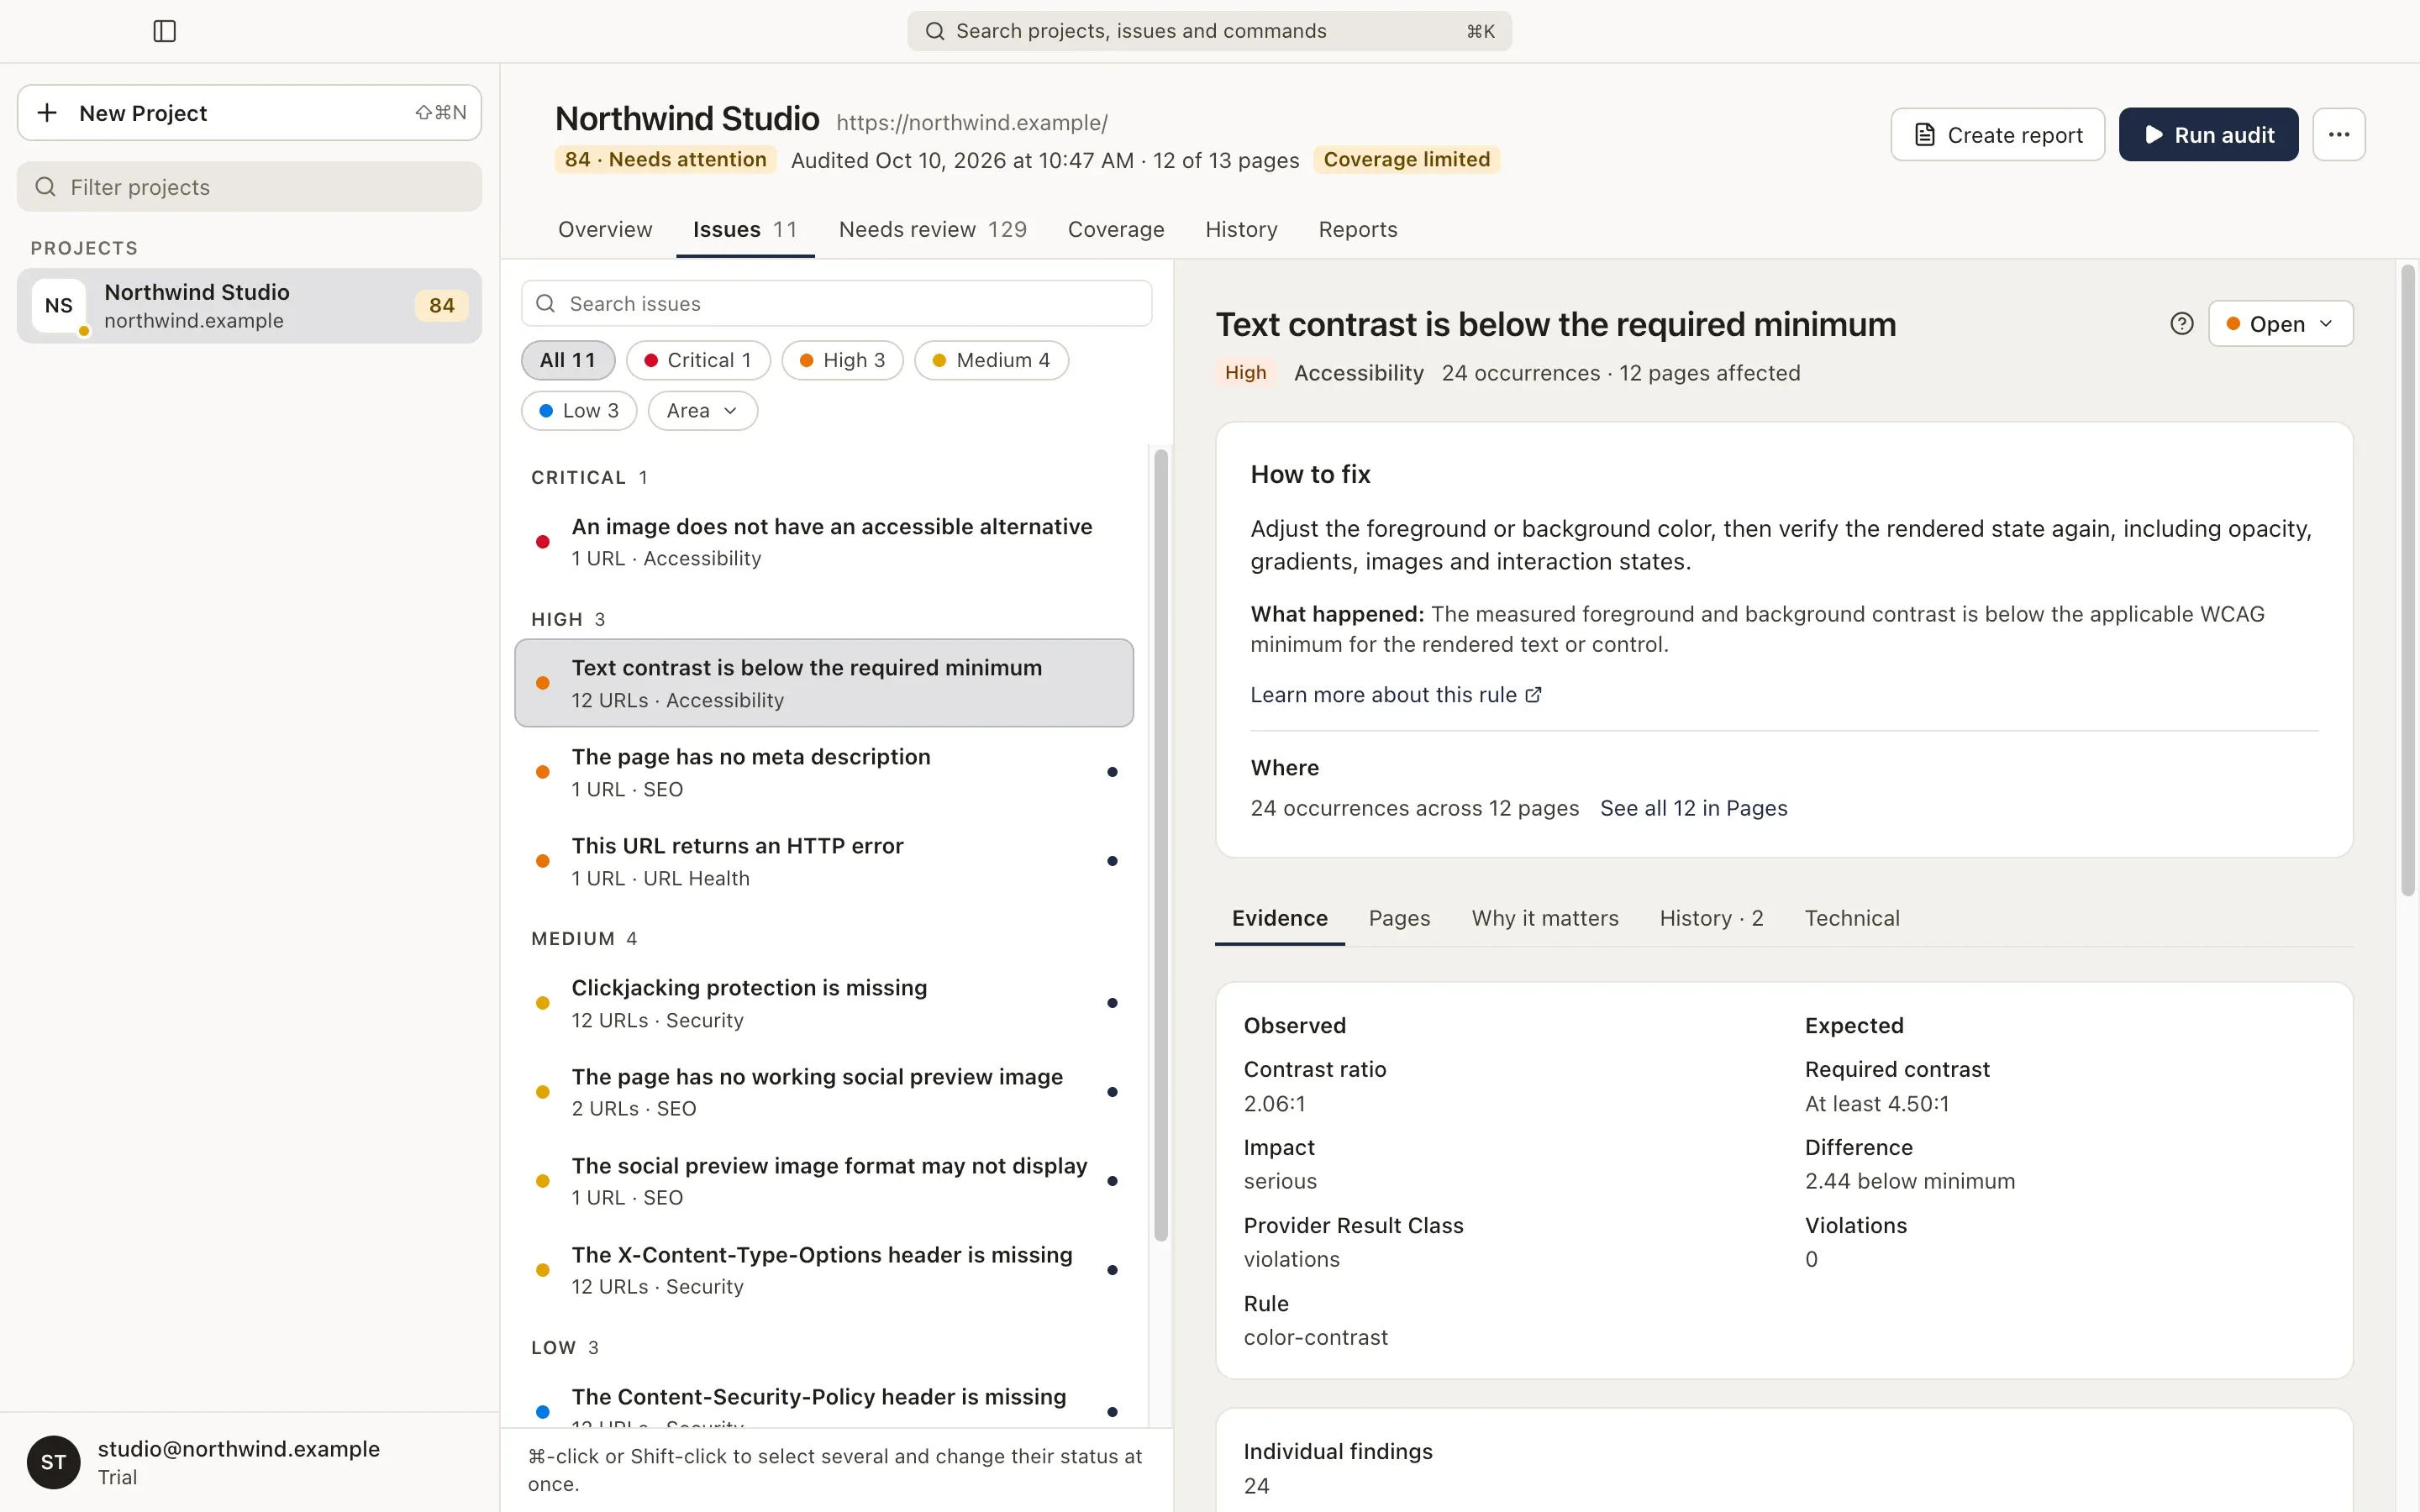Viewport: 2420px width, 1512px height.
Task: Select the Clickjacking protection is missing issue
Action: point(824,1003)
